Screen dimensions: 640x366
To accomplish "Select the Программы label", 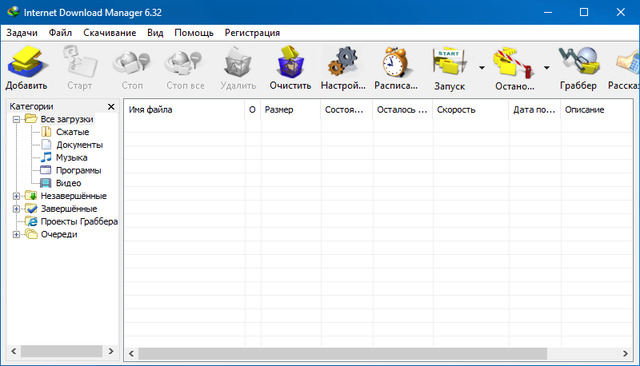I will click(x=78, y=170).
